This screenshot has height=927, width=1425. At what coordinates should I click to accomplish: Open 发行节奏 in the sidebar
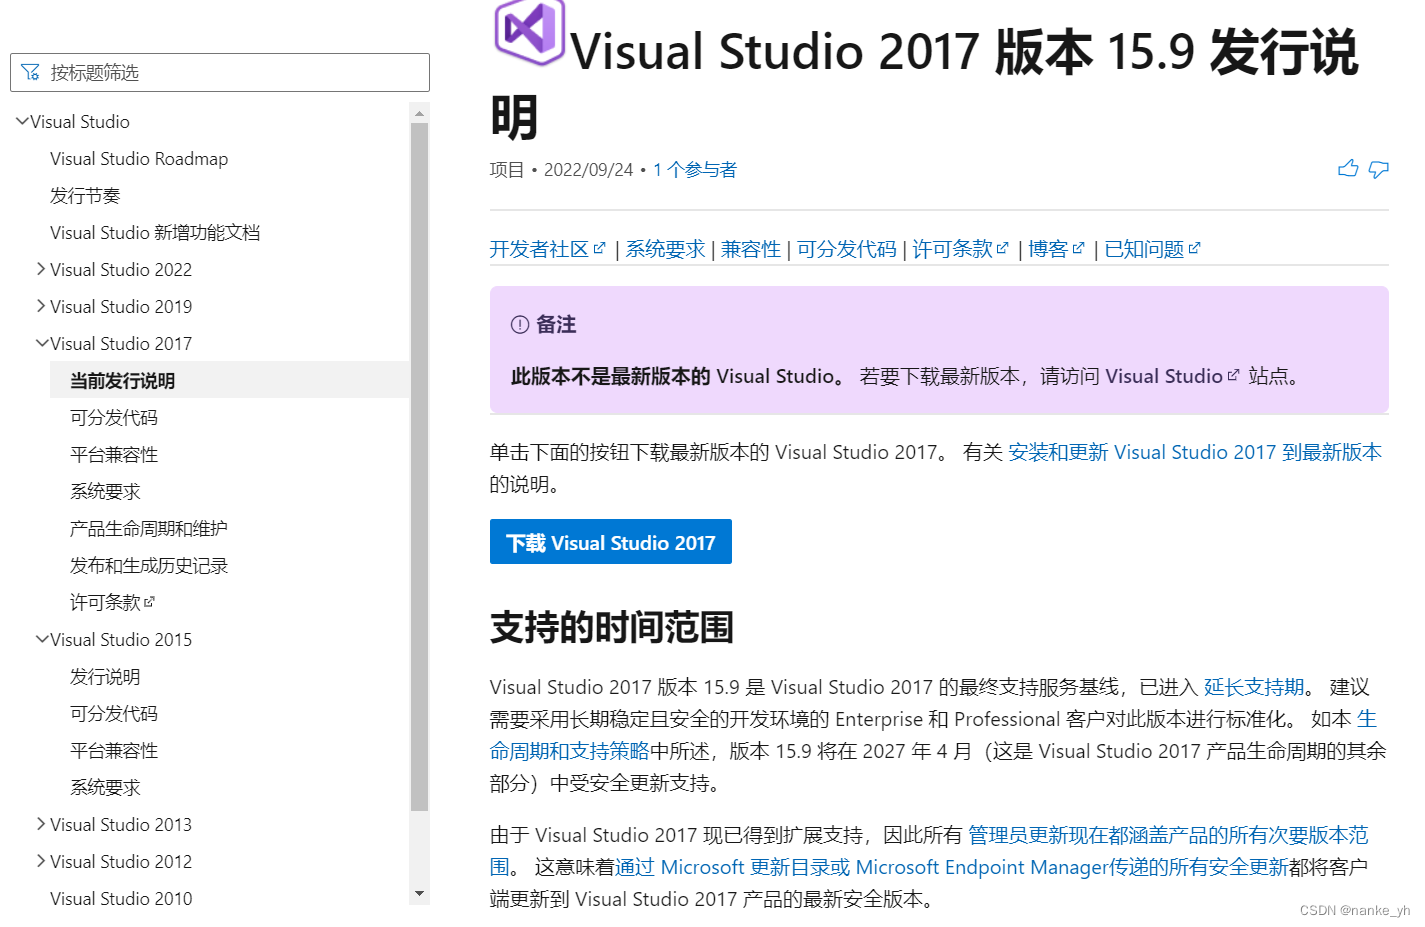pos(85,195)
